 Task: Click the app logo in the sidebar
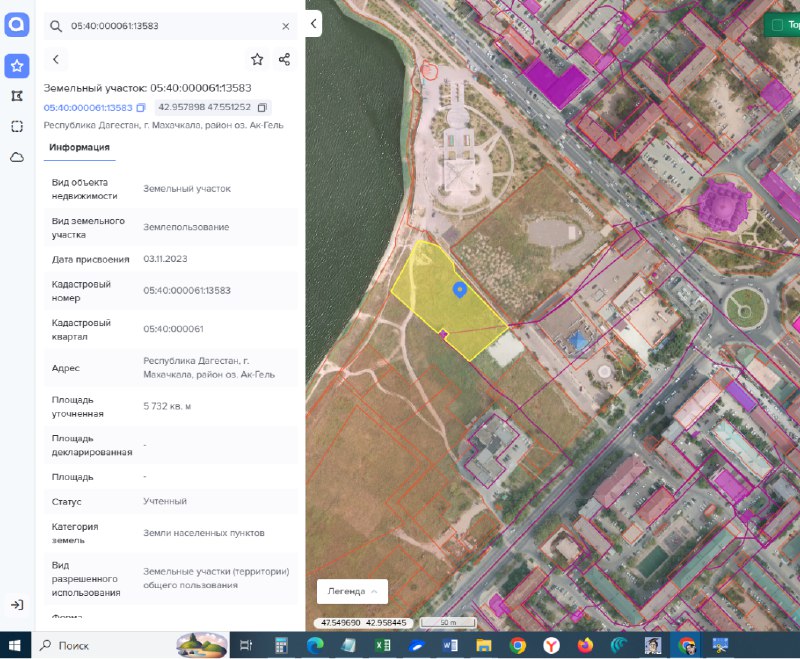coord(16,25)
